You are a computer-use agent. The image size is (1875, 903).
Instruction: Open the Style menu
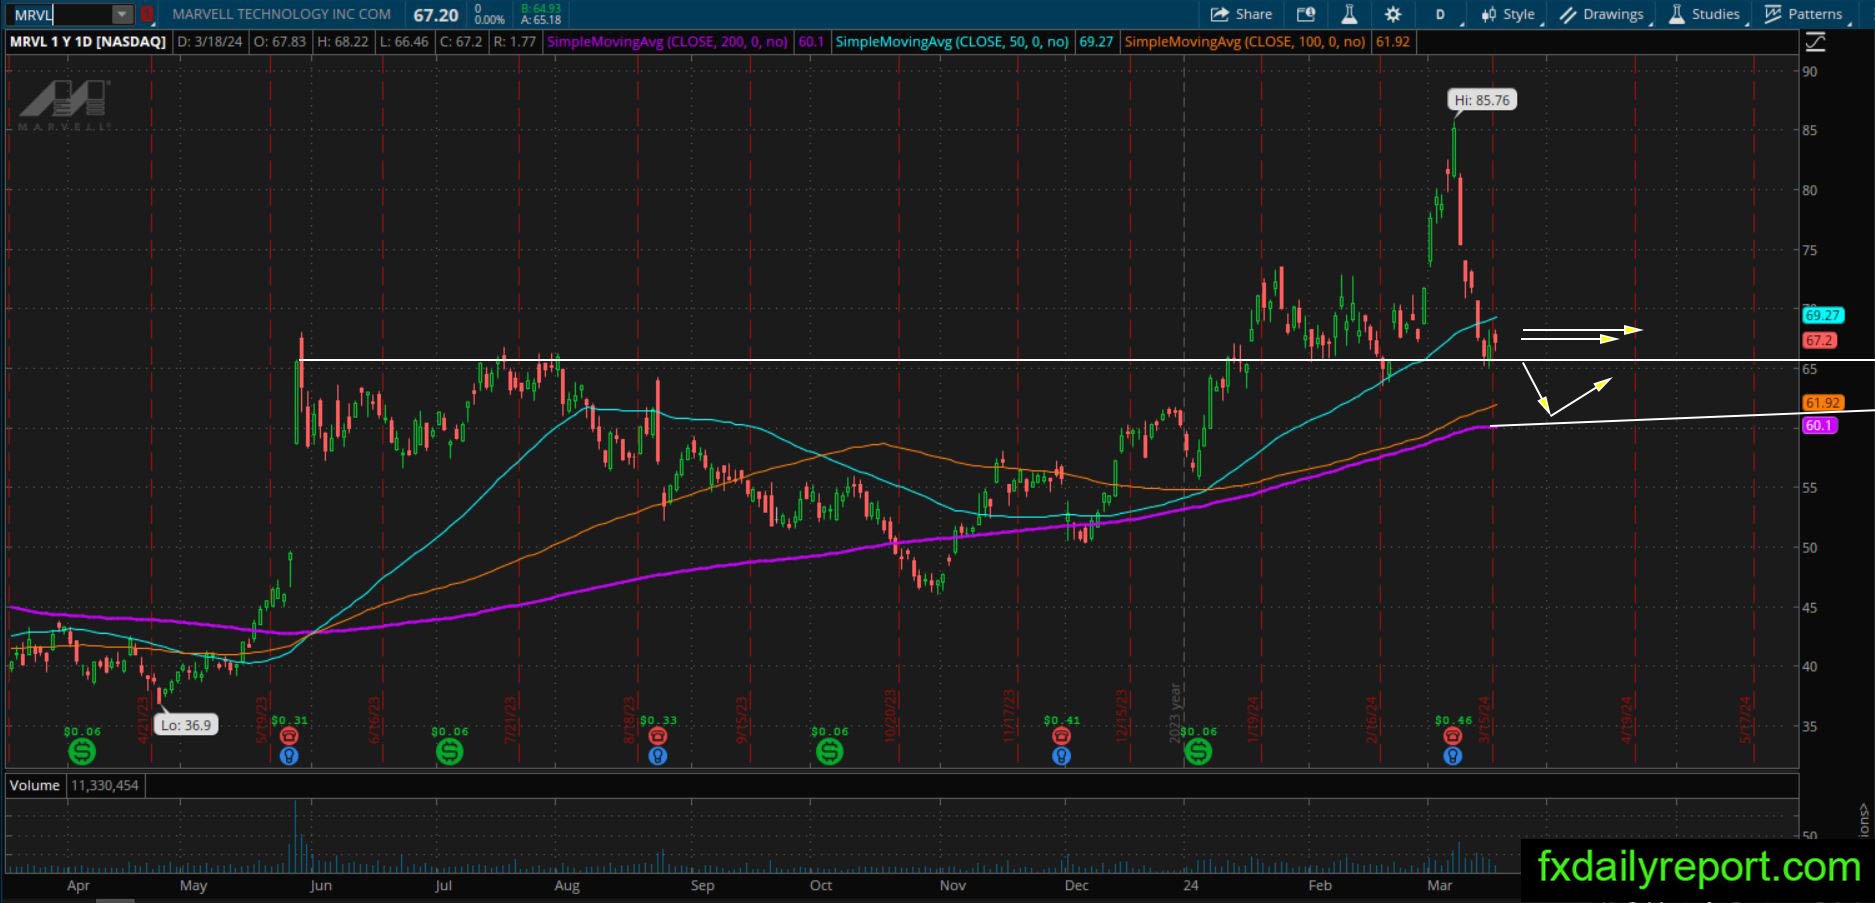[x=1509, y=14]
